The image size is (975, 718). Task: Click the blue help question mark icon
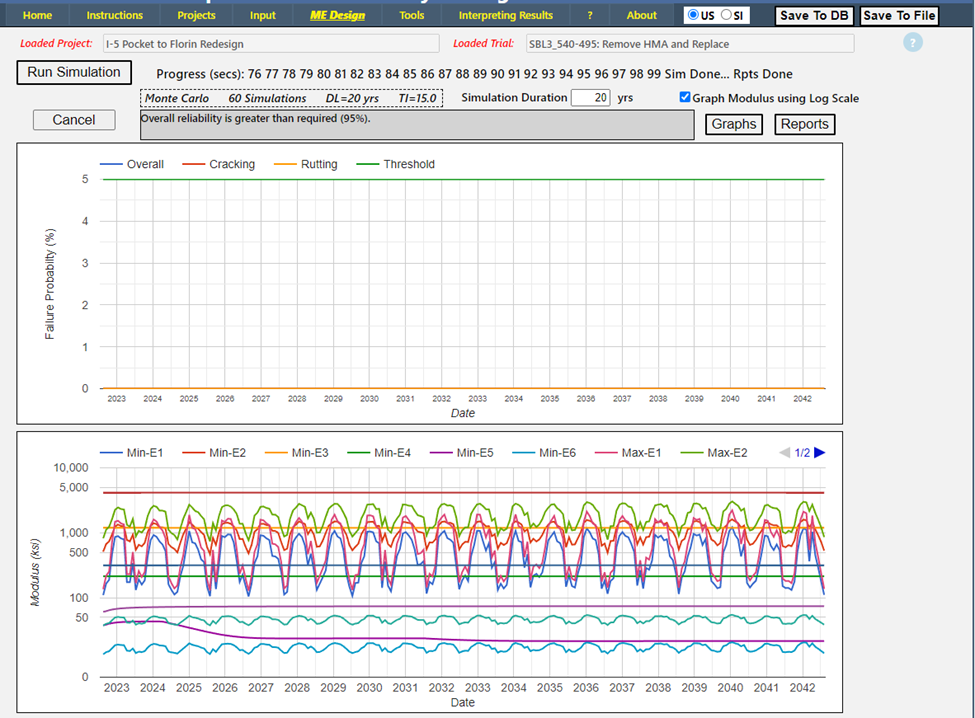click(912, 42)
